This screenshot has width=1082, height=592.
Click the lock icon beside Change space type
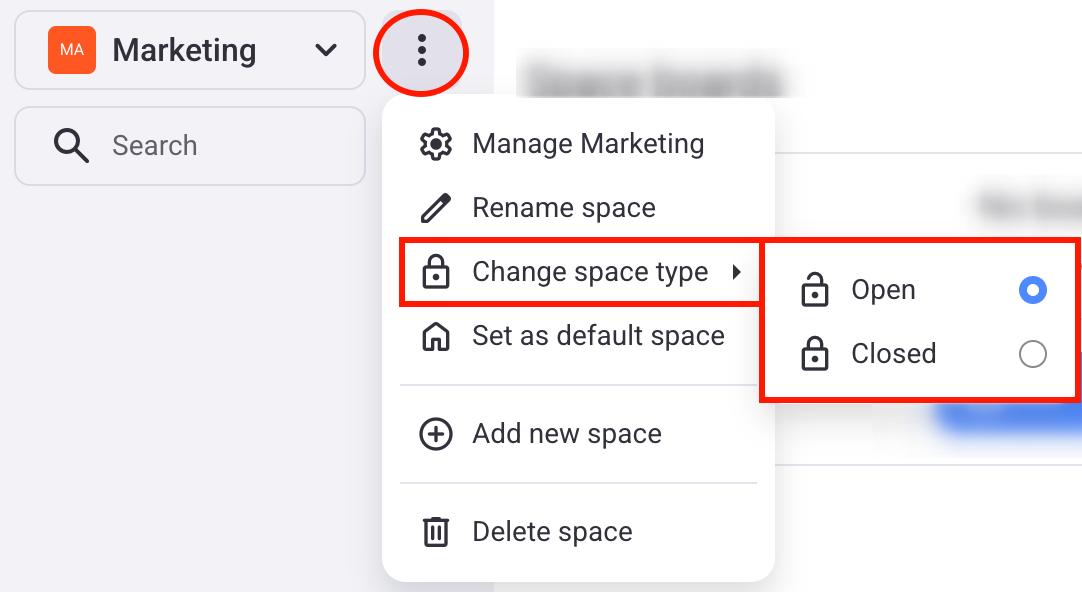436,272
